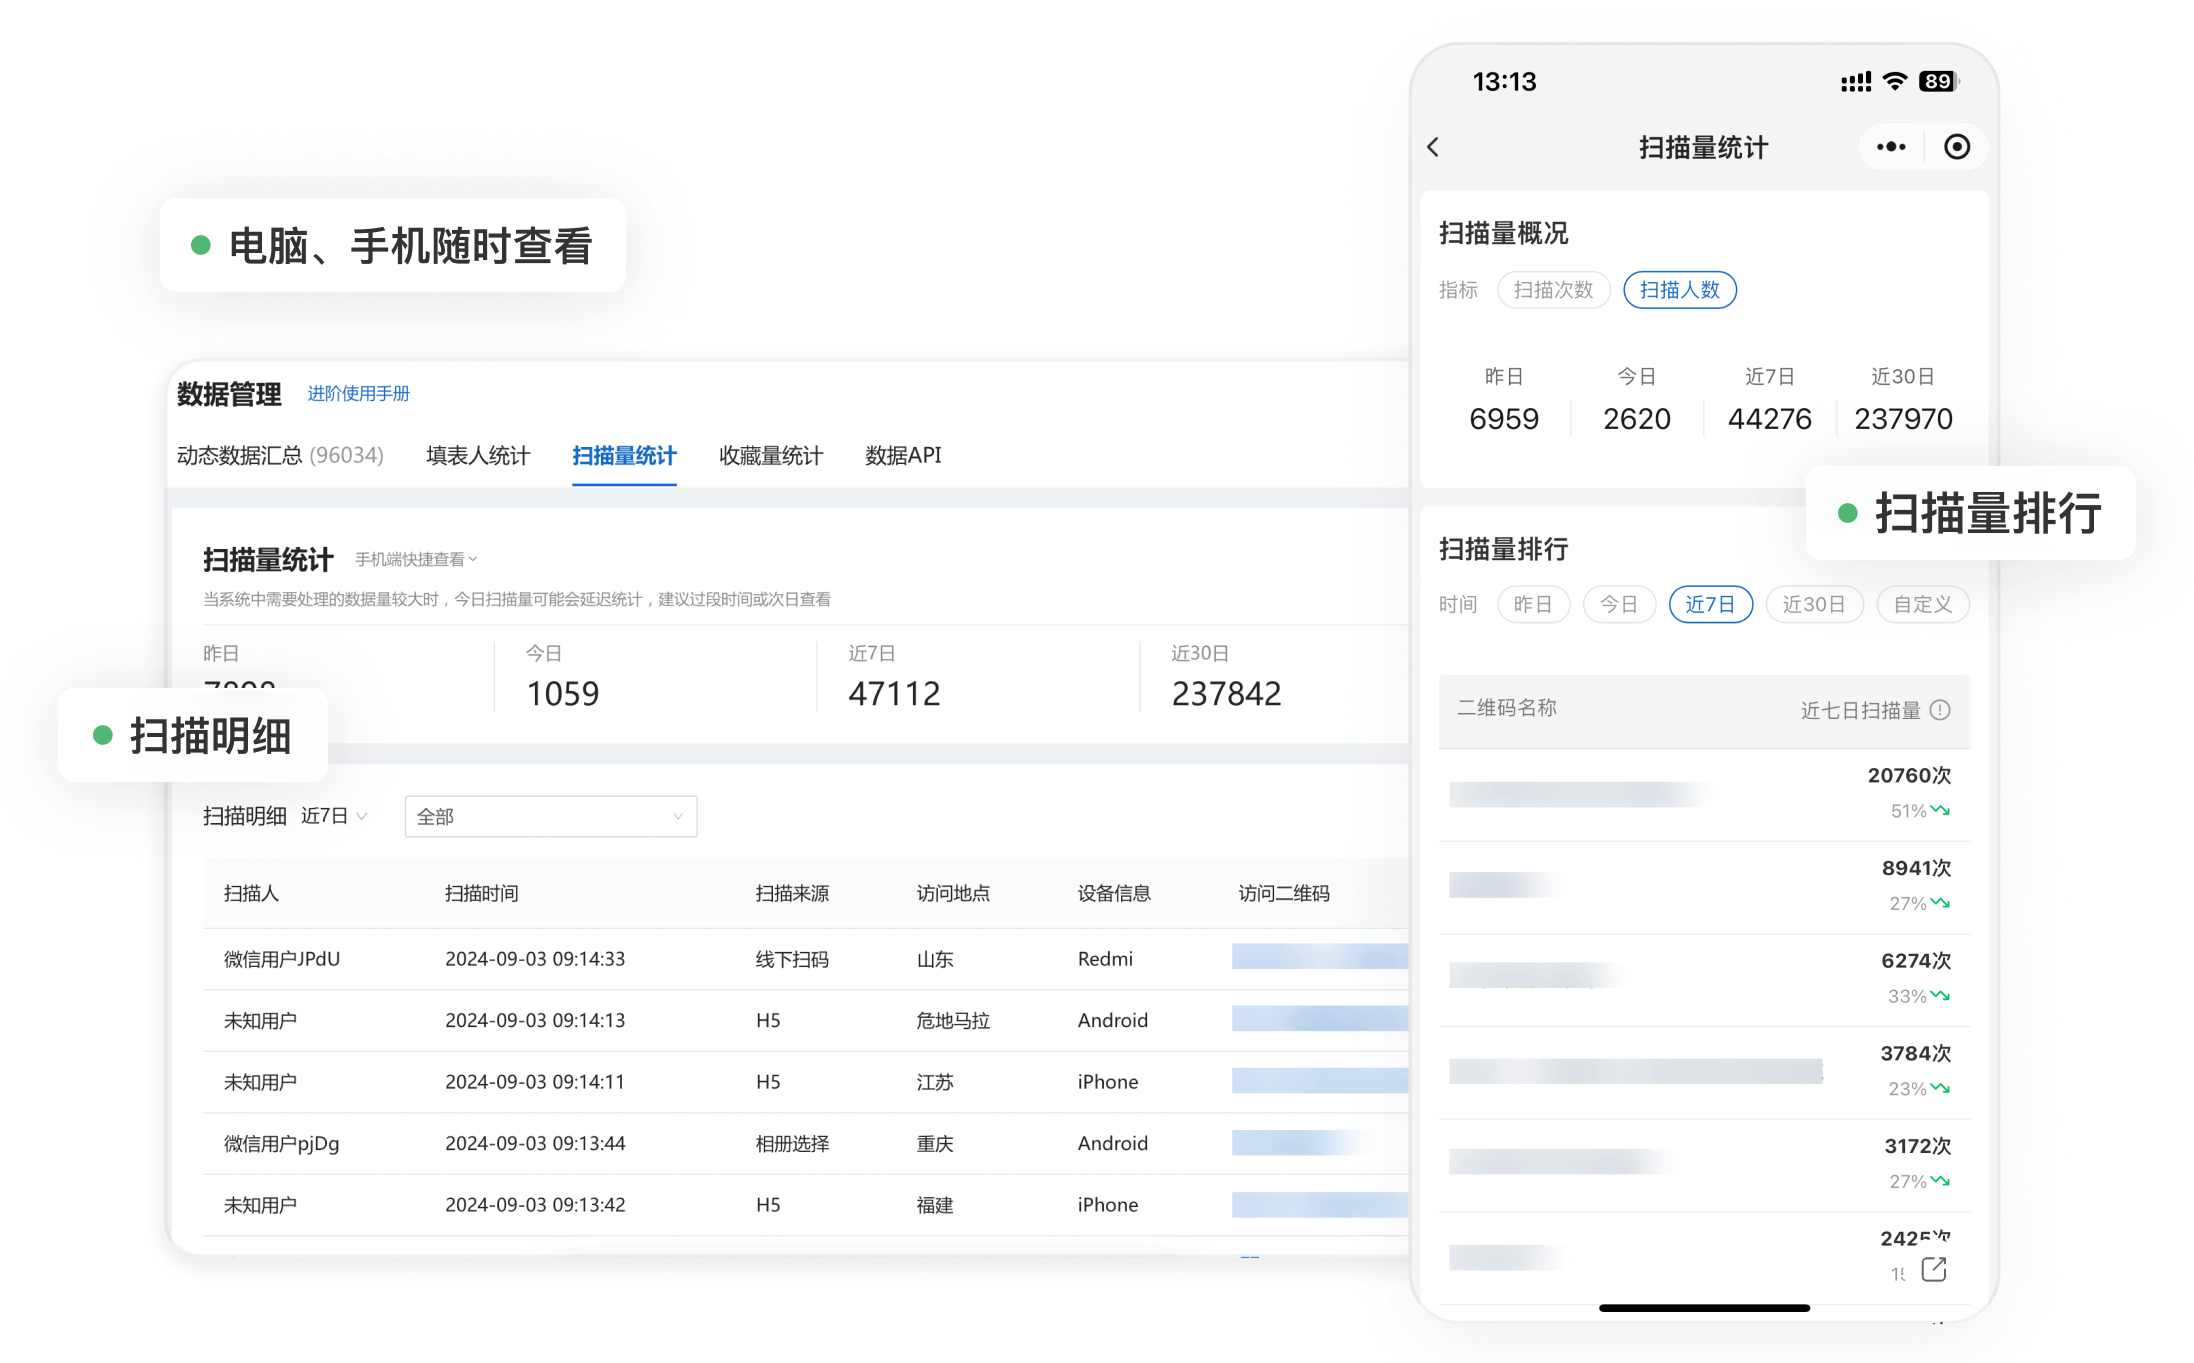Click info icon beside 近七日扫描量
2194x1363 pixels.
1940,710
